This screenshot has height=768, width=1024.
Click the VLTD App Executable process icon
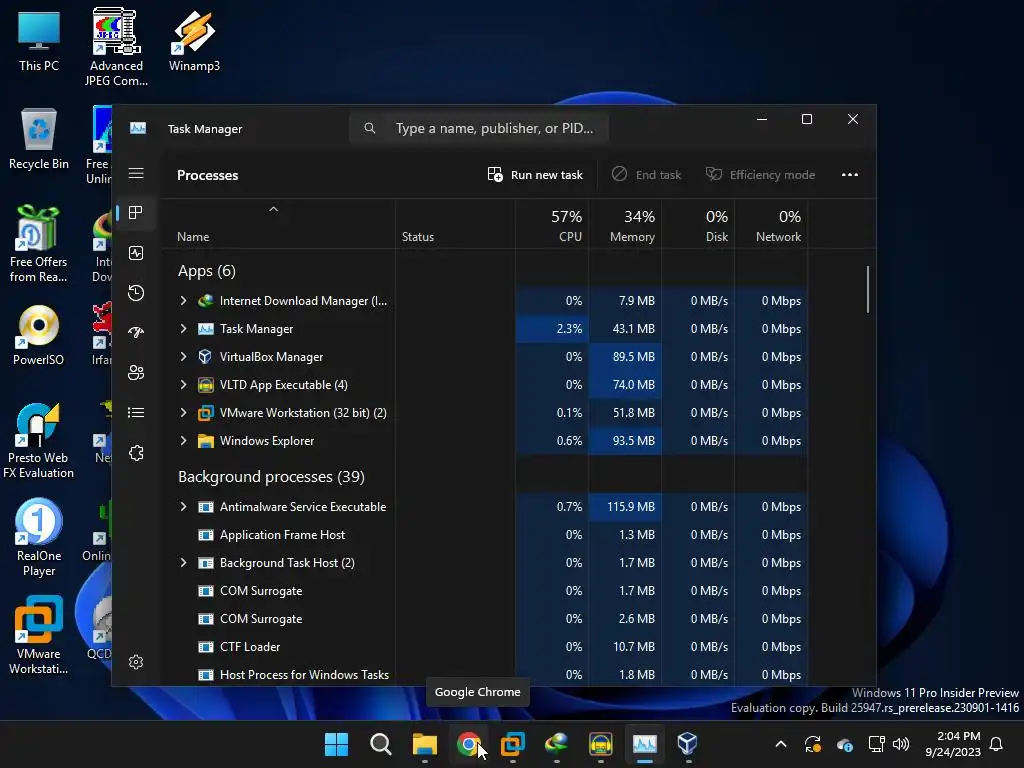[x=206, y=385]
